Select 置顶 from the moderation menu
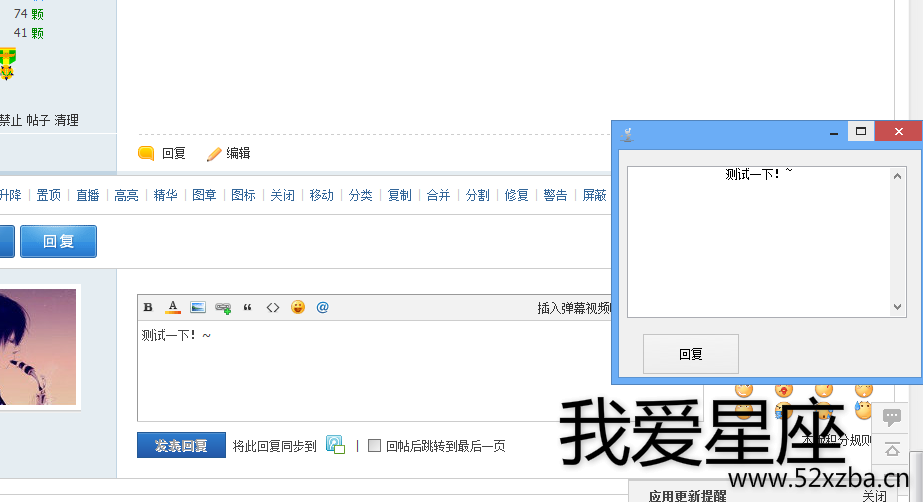Viewport: 923px width, 502px height. [x=48, y=195]
